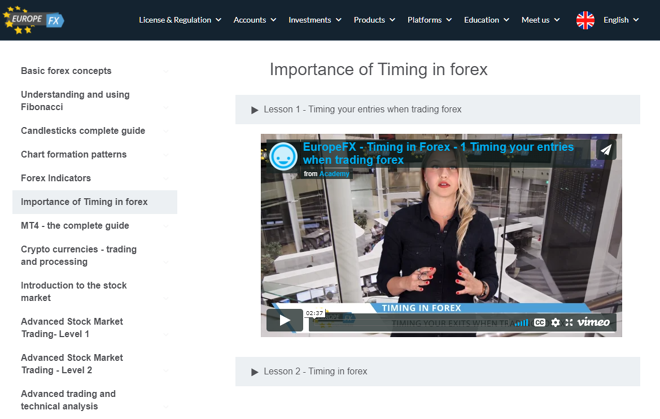Collapse Lesson 1 Timing your entries section
Screen dimensions: 660x419
[437, 109]
